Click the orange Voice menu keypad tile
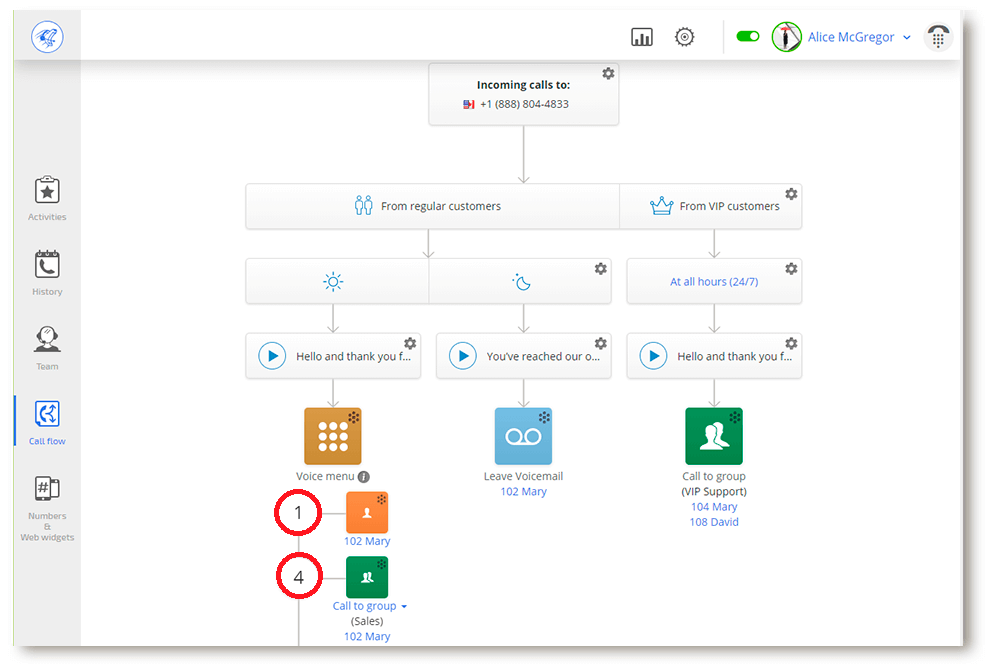This screenshot has width=1000, height=664. coord(333,436)
